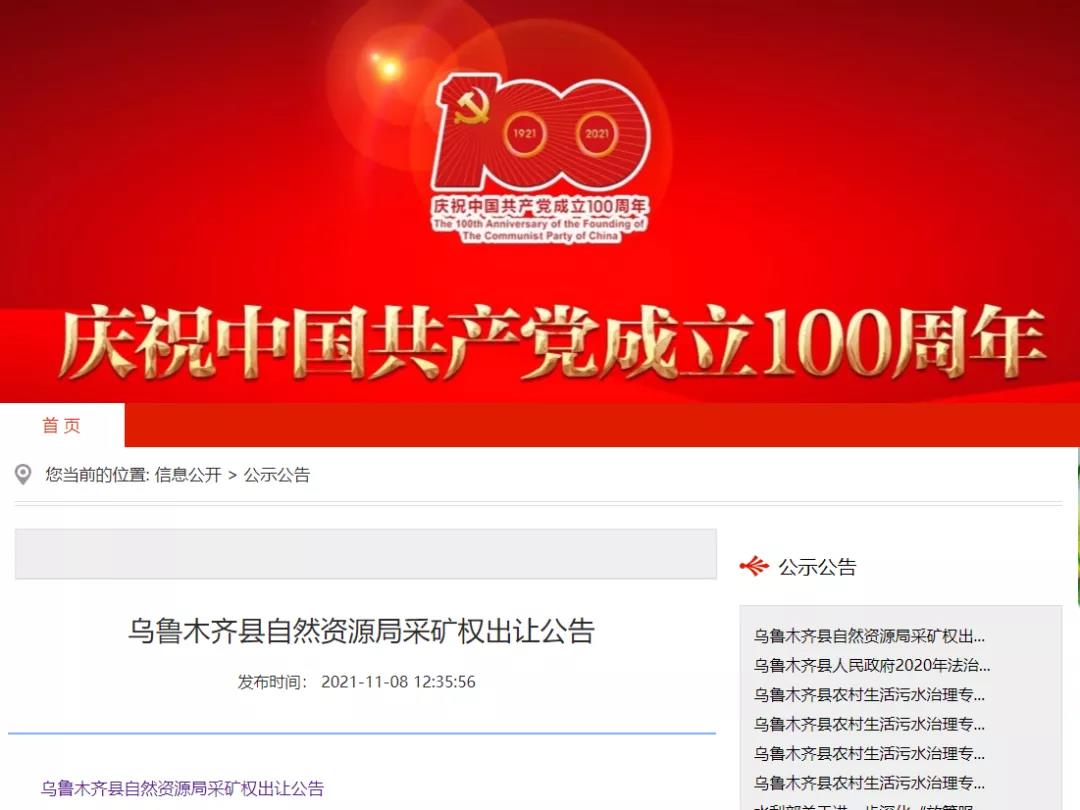Click the golden 庆祝中国共产党成立100周年 banner text
The height and width of the screenshot is (810, 1080).
551,342
